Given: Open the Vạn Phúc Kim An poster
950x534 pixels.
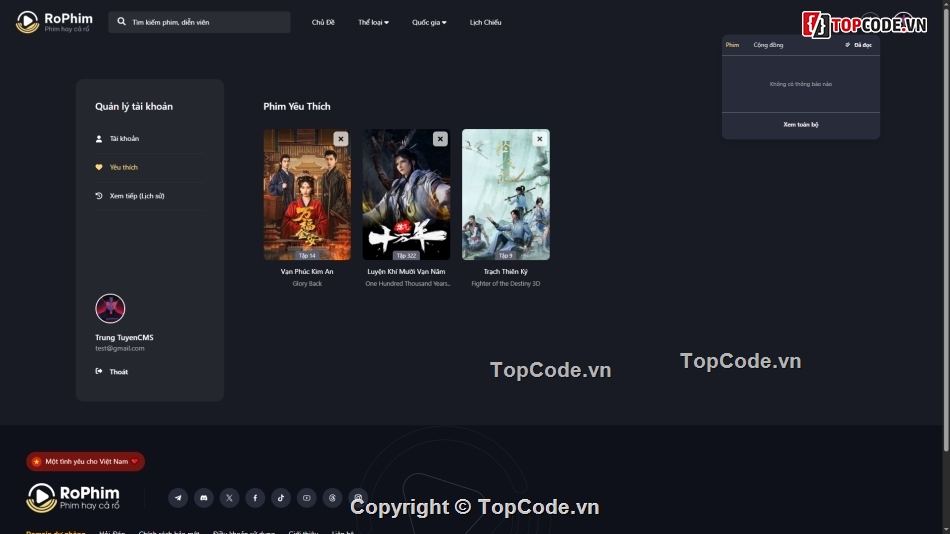Looking at the screenshot, I should (x=307, y=195).
